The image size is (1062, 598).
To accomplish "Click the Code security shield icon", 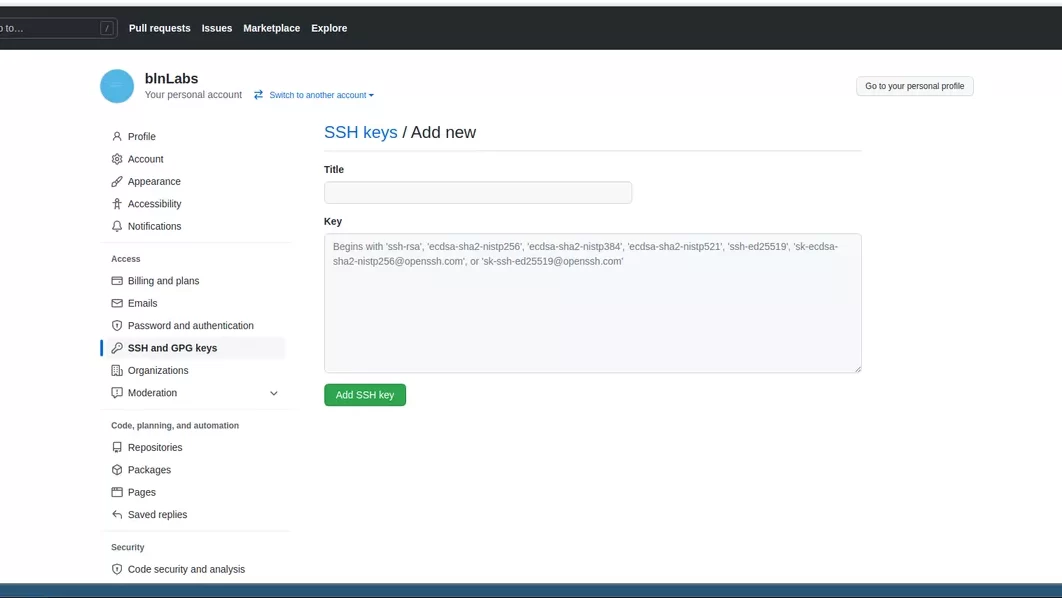I will pyautogui.click(x=116, y=569).
